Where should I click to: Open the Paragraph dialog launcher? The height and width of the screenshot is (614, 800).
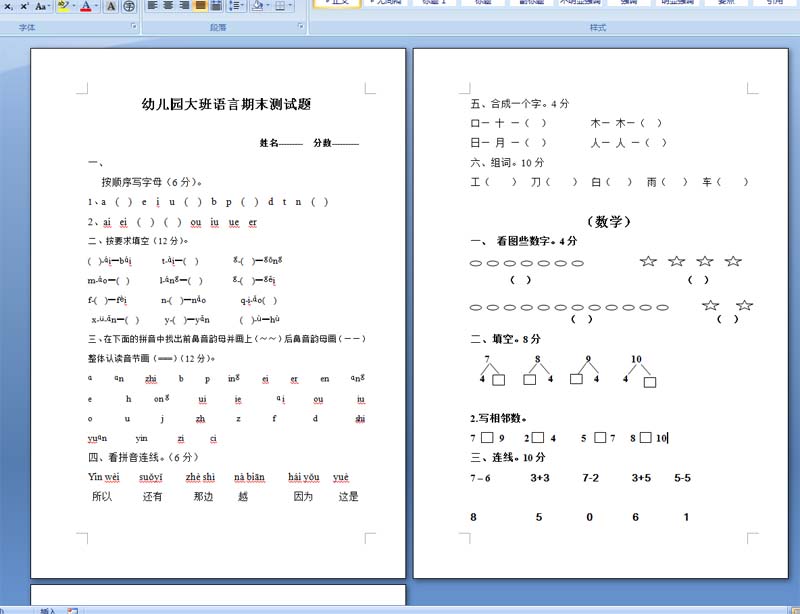click(301, 26)
